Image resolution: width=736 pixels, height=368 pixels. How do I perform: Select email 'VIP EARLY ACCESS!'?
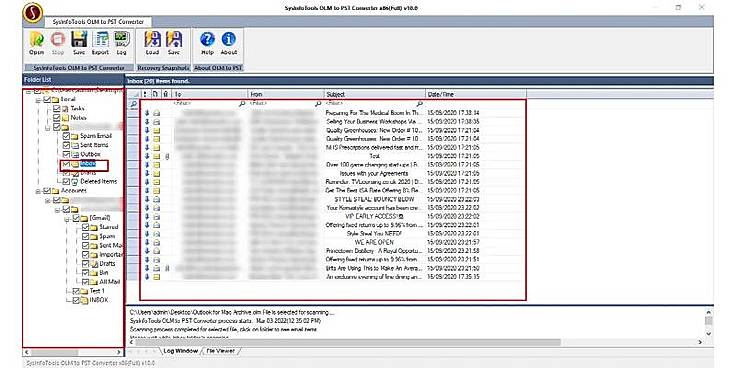374,216
